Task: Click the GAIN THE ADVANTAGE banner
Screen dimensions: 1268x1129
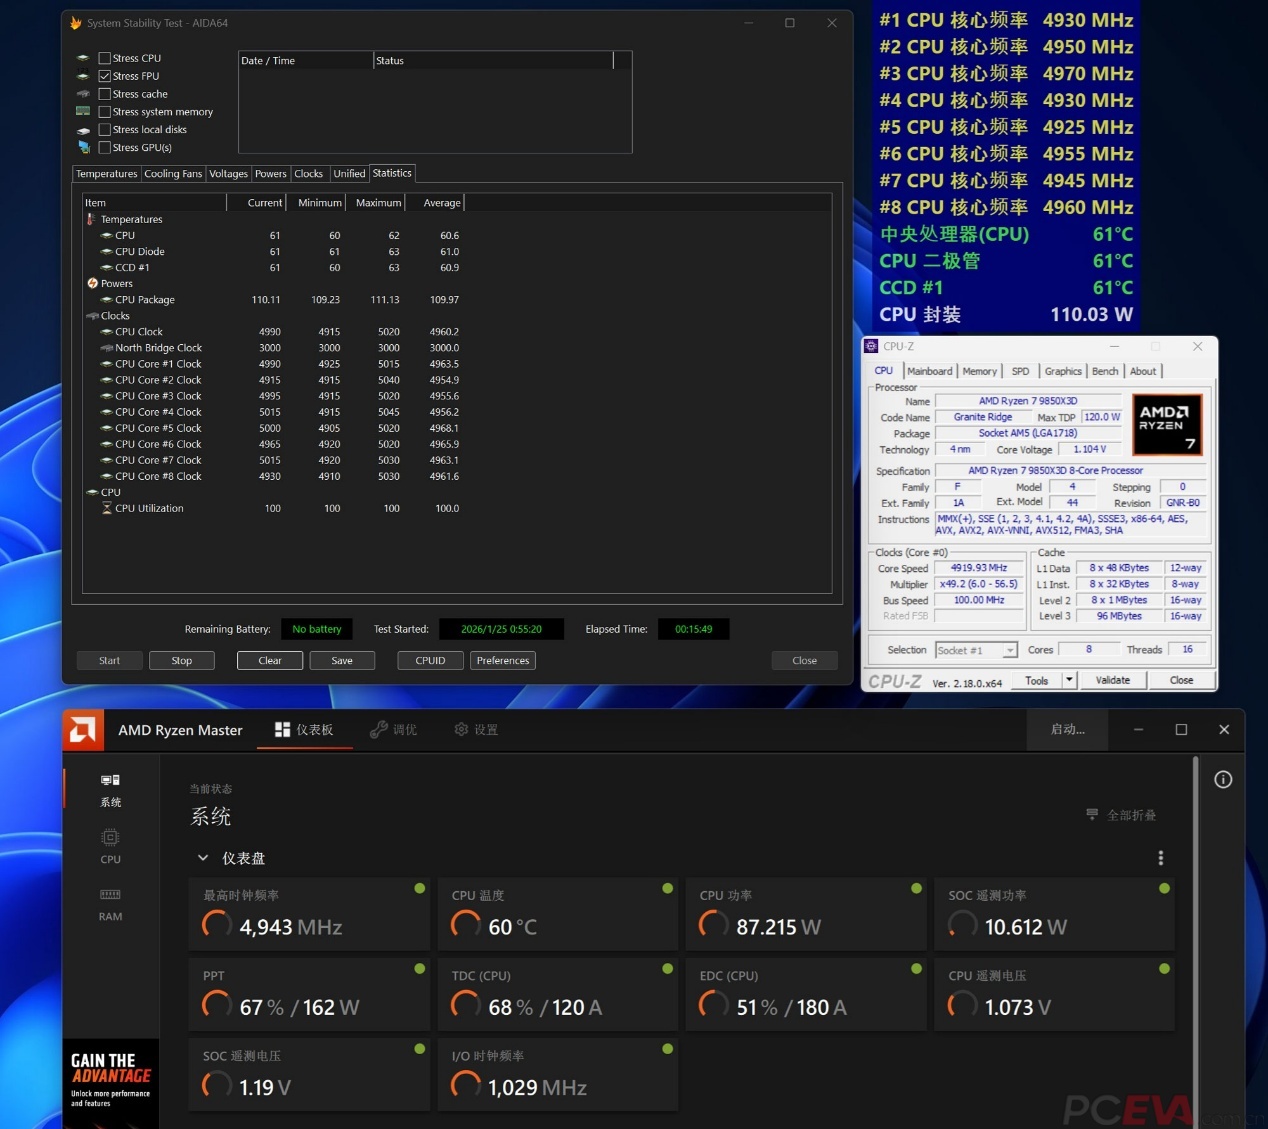Action: (110, 1080)
